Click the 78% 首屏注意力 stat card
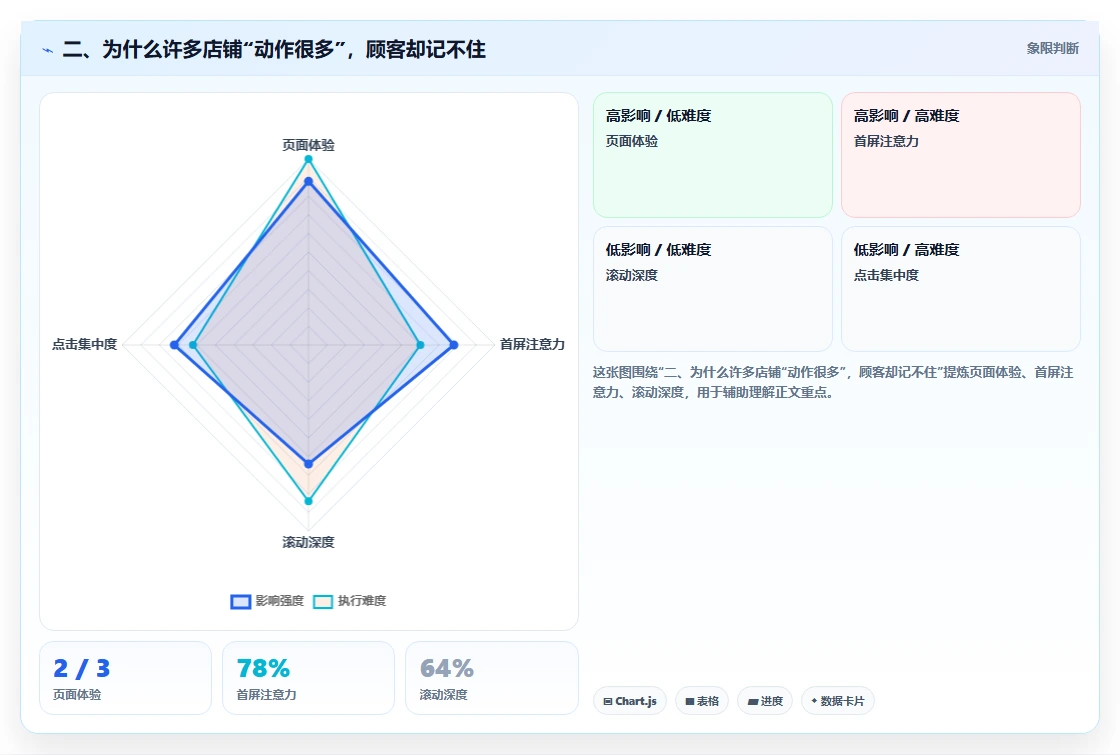Screen dimensions: 1120x755 click(309, 678)
